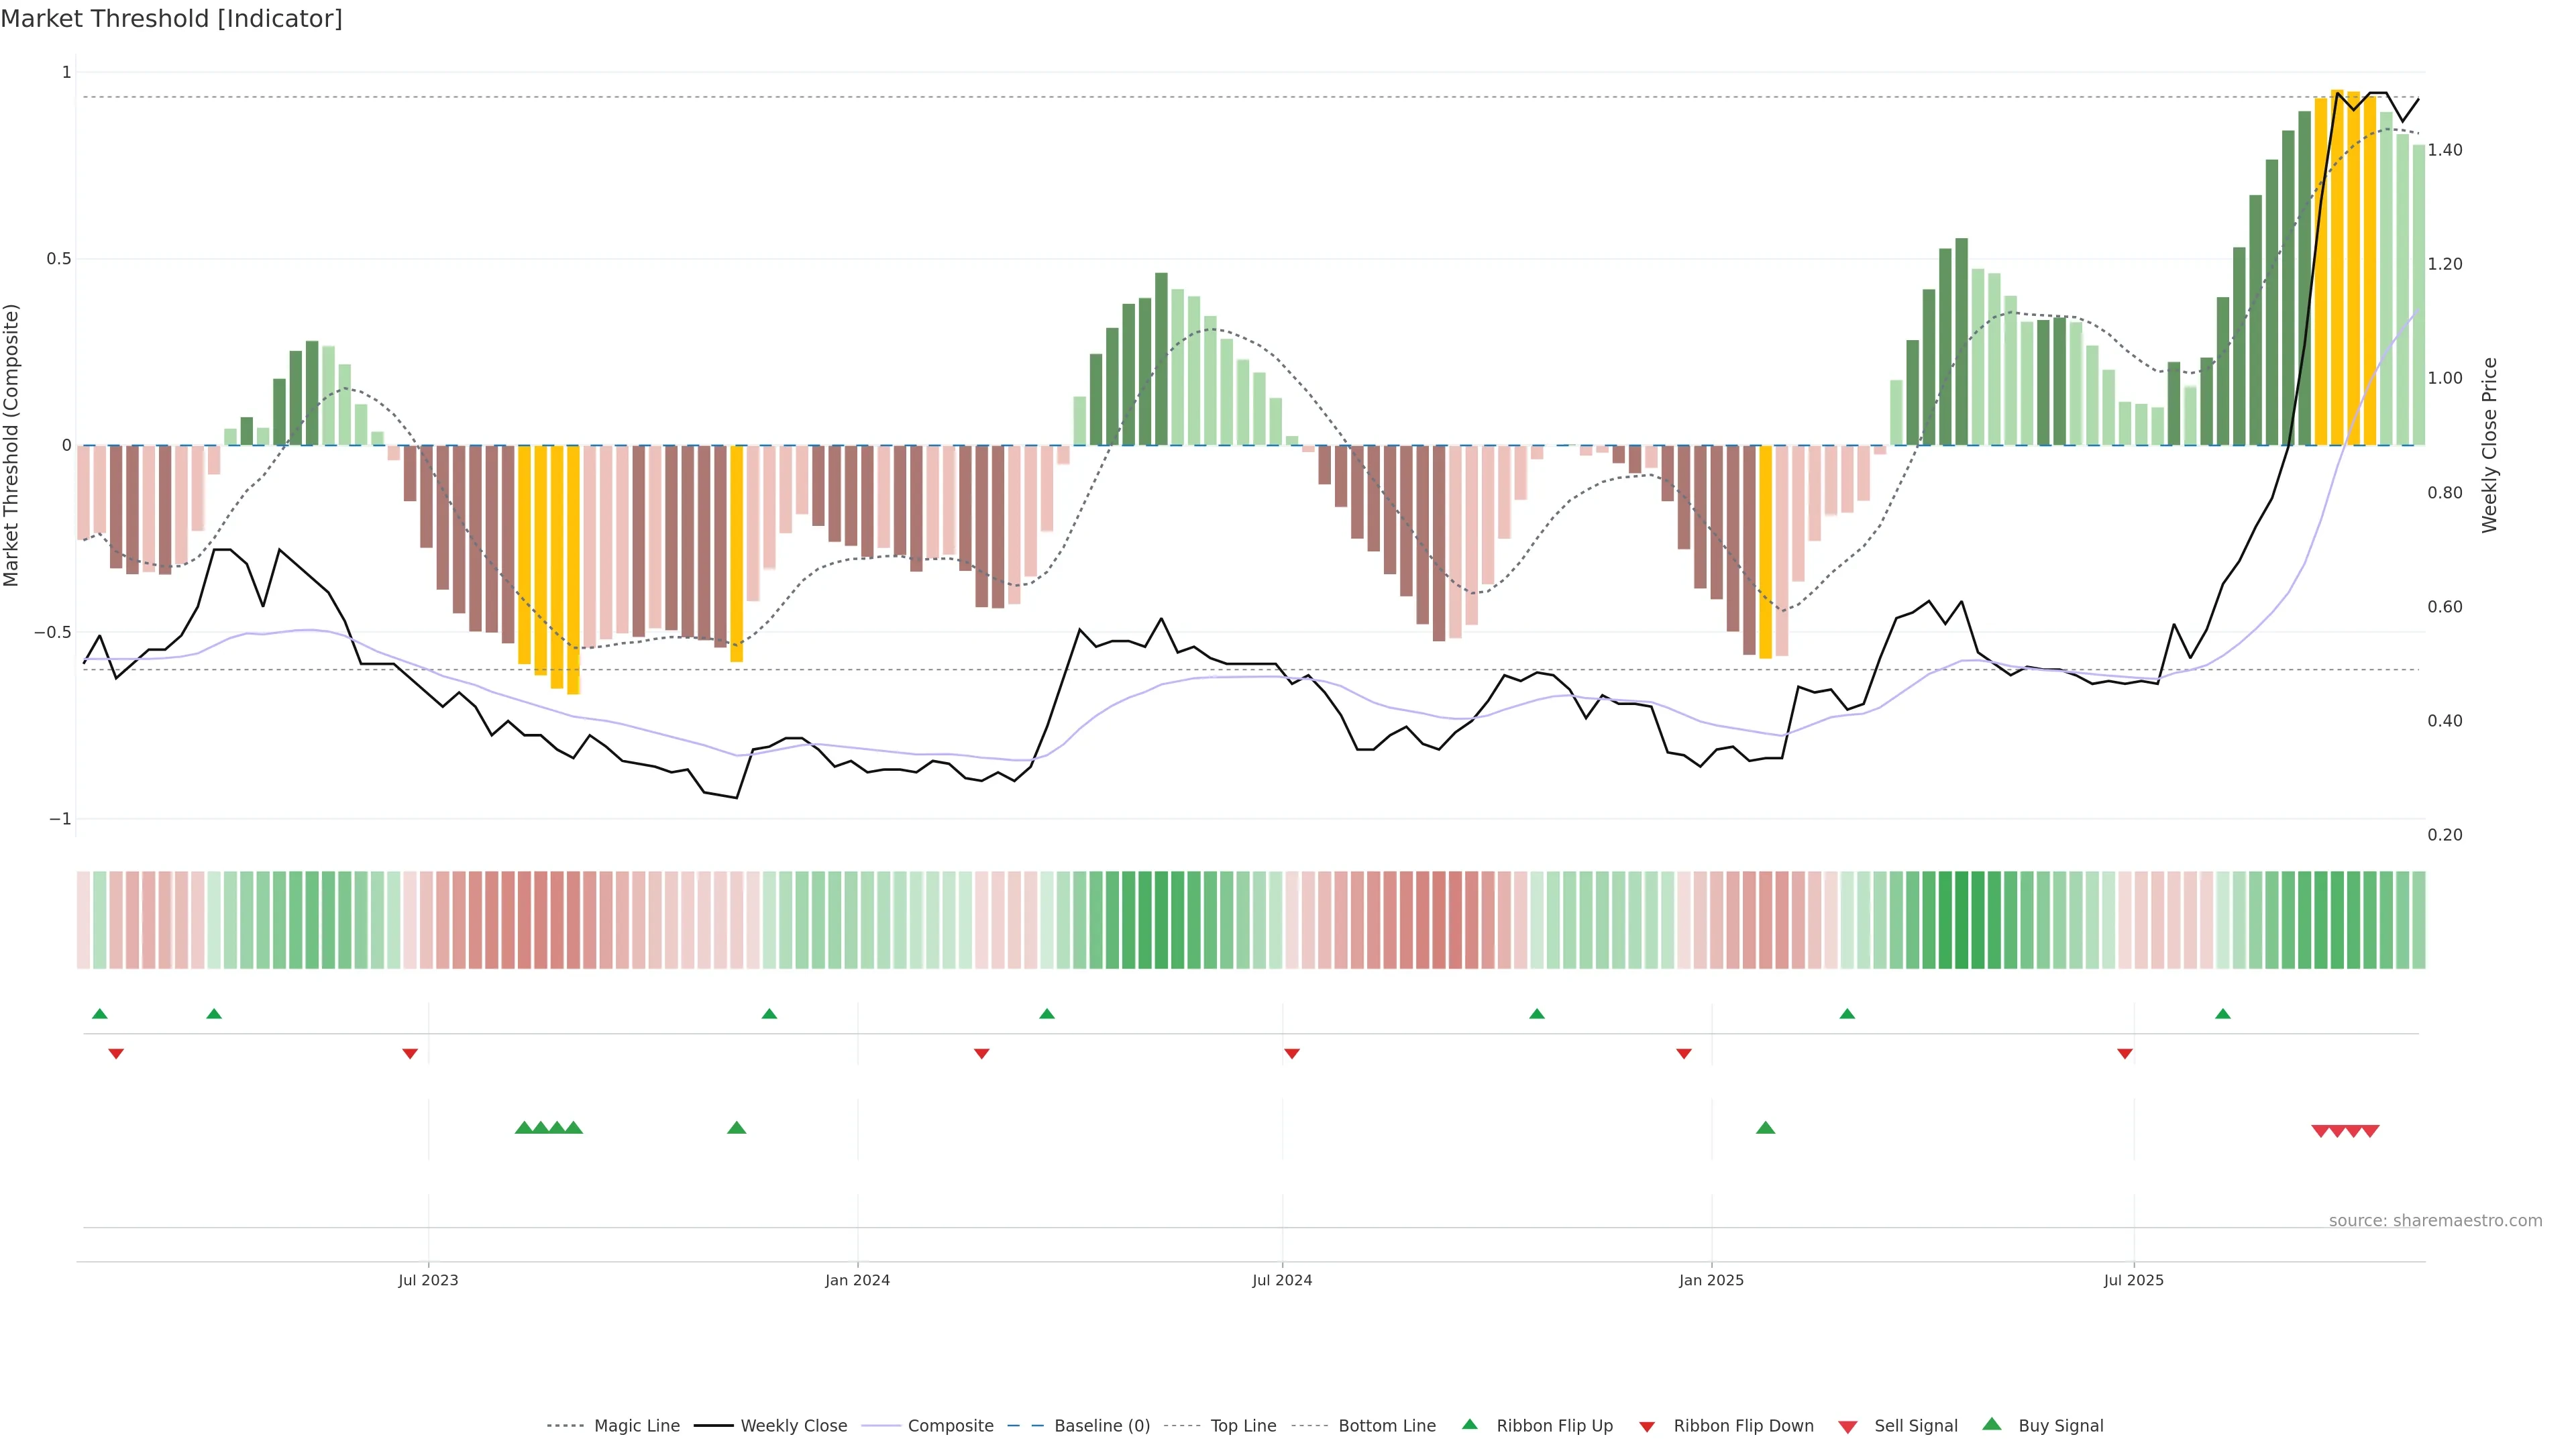This screenshot has height=1449, width=2576.
Task: Click the first green ribbon flip up marker
Action: [x=100, y=1014]
